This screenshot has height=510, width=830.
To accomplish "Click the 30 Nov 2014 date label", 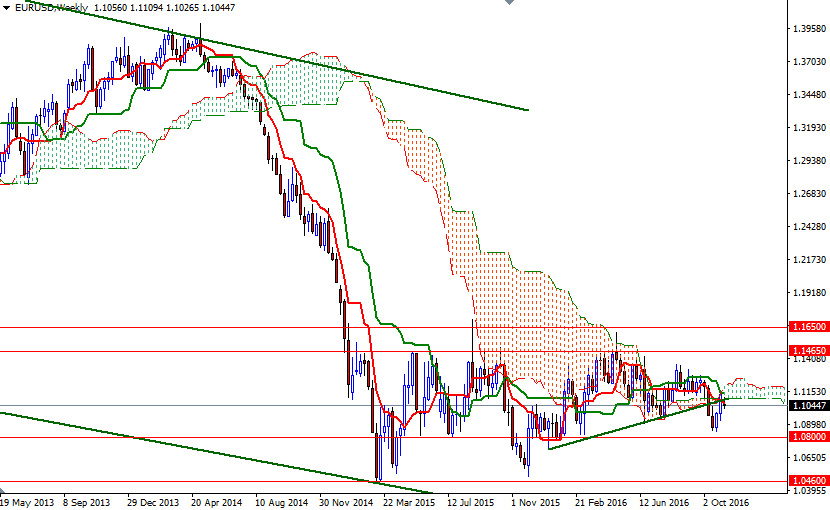I will point(346,502).
